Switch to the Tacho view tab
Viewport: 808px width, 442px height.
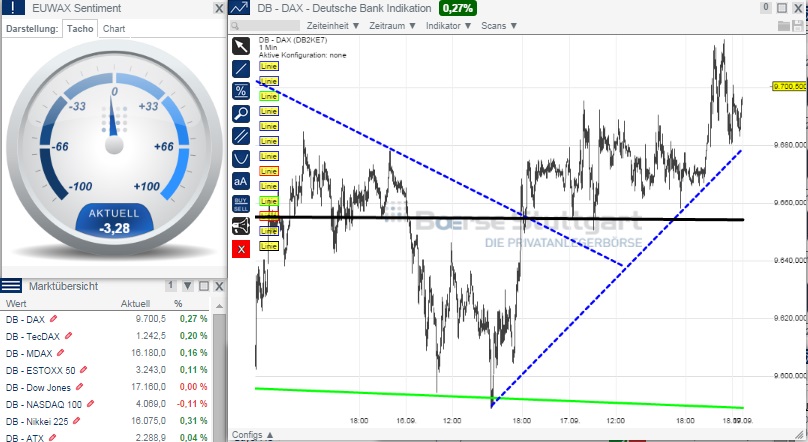click(x=80, y=29)
